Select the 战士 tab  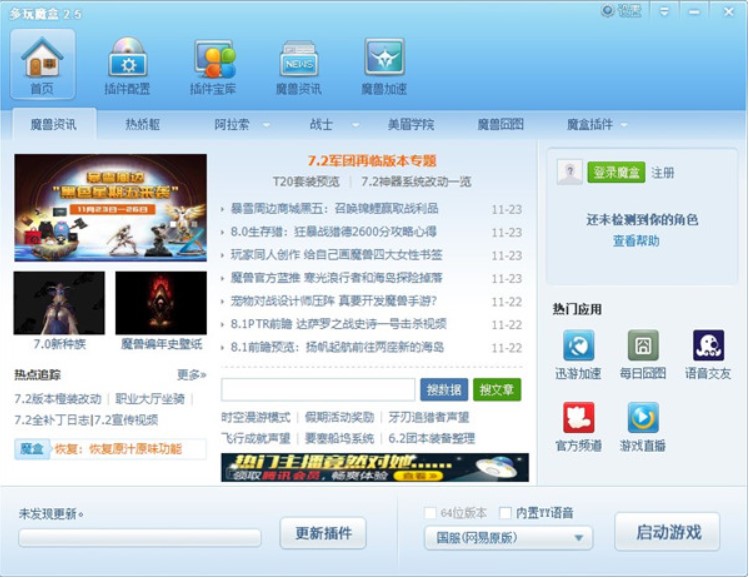321,125
